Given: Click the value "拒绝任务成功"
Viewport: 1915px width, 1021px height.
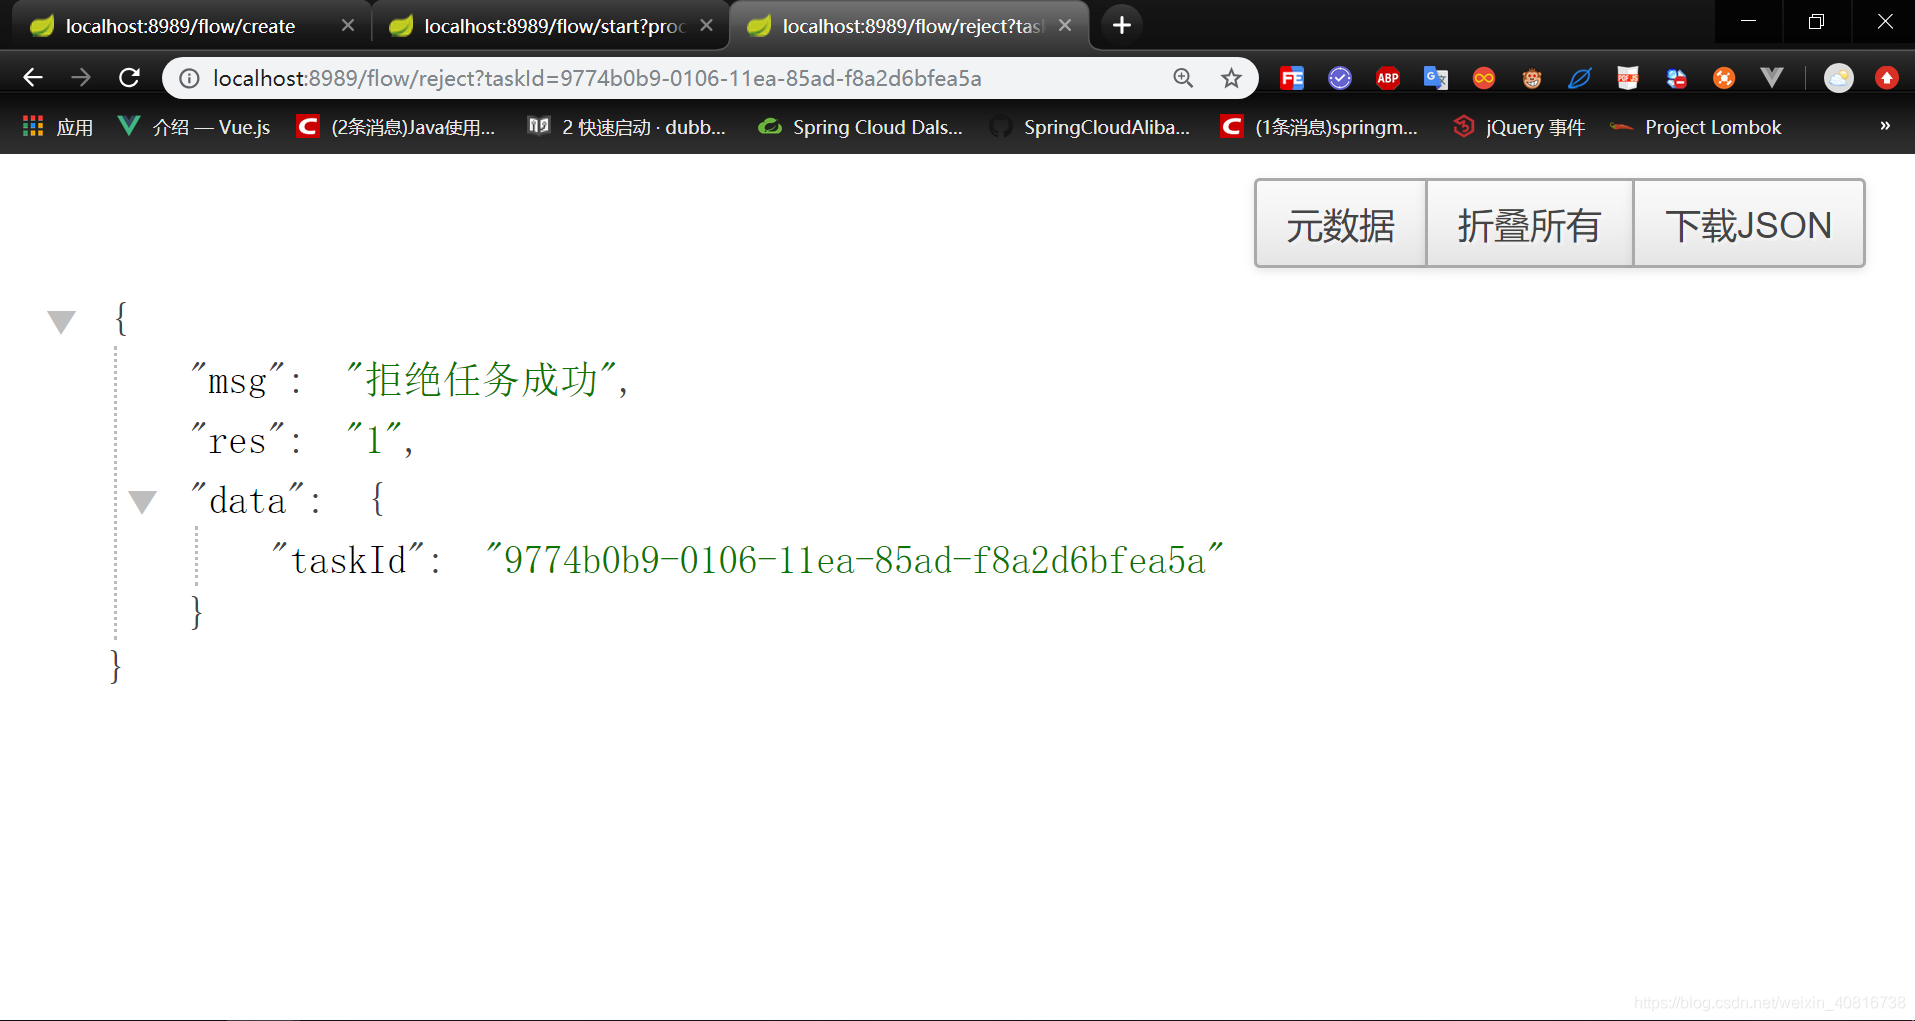Looking at the screenshot, I should point(481,380).
